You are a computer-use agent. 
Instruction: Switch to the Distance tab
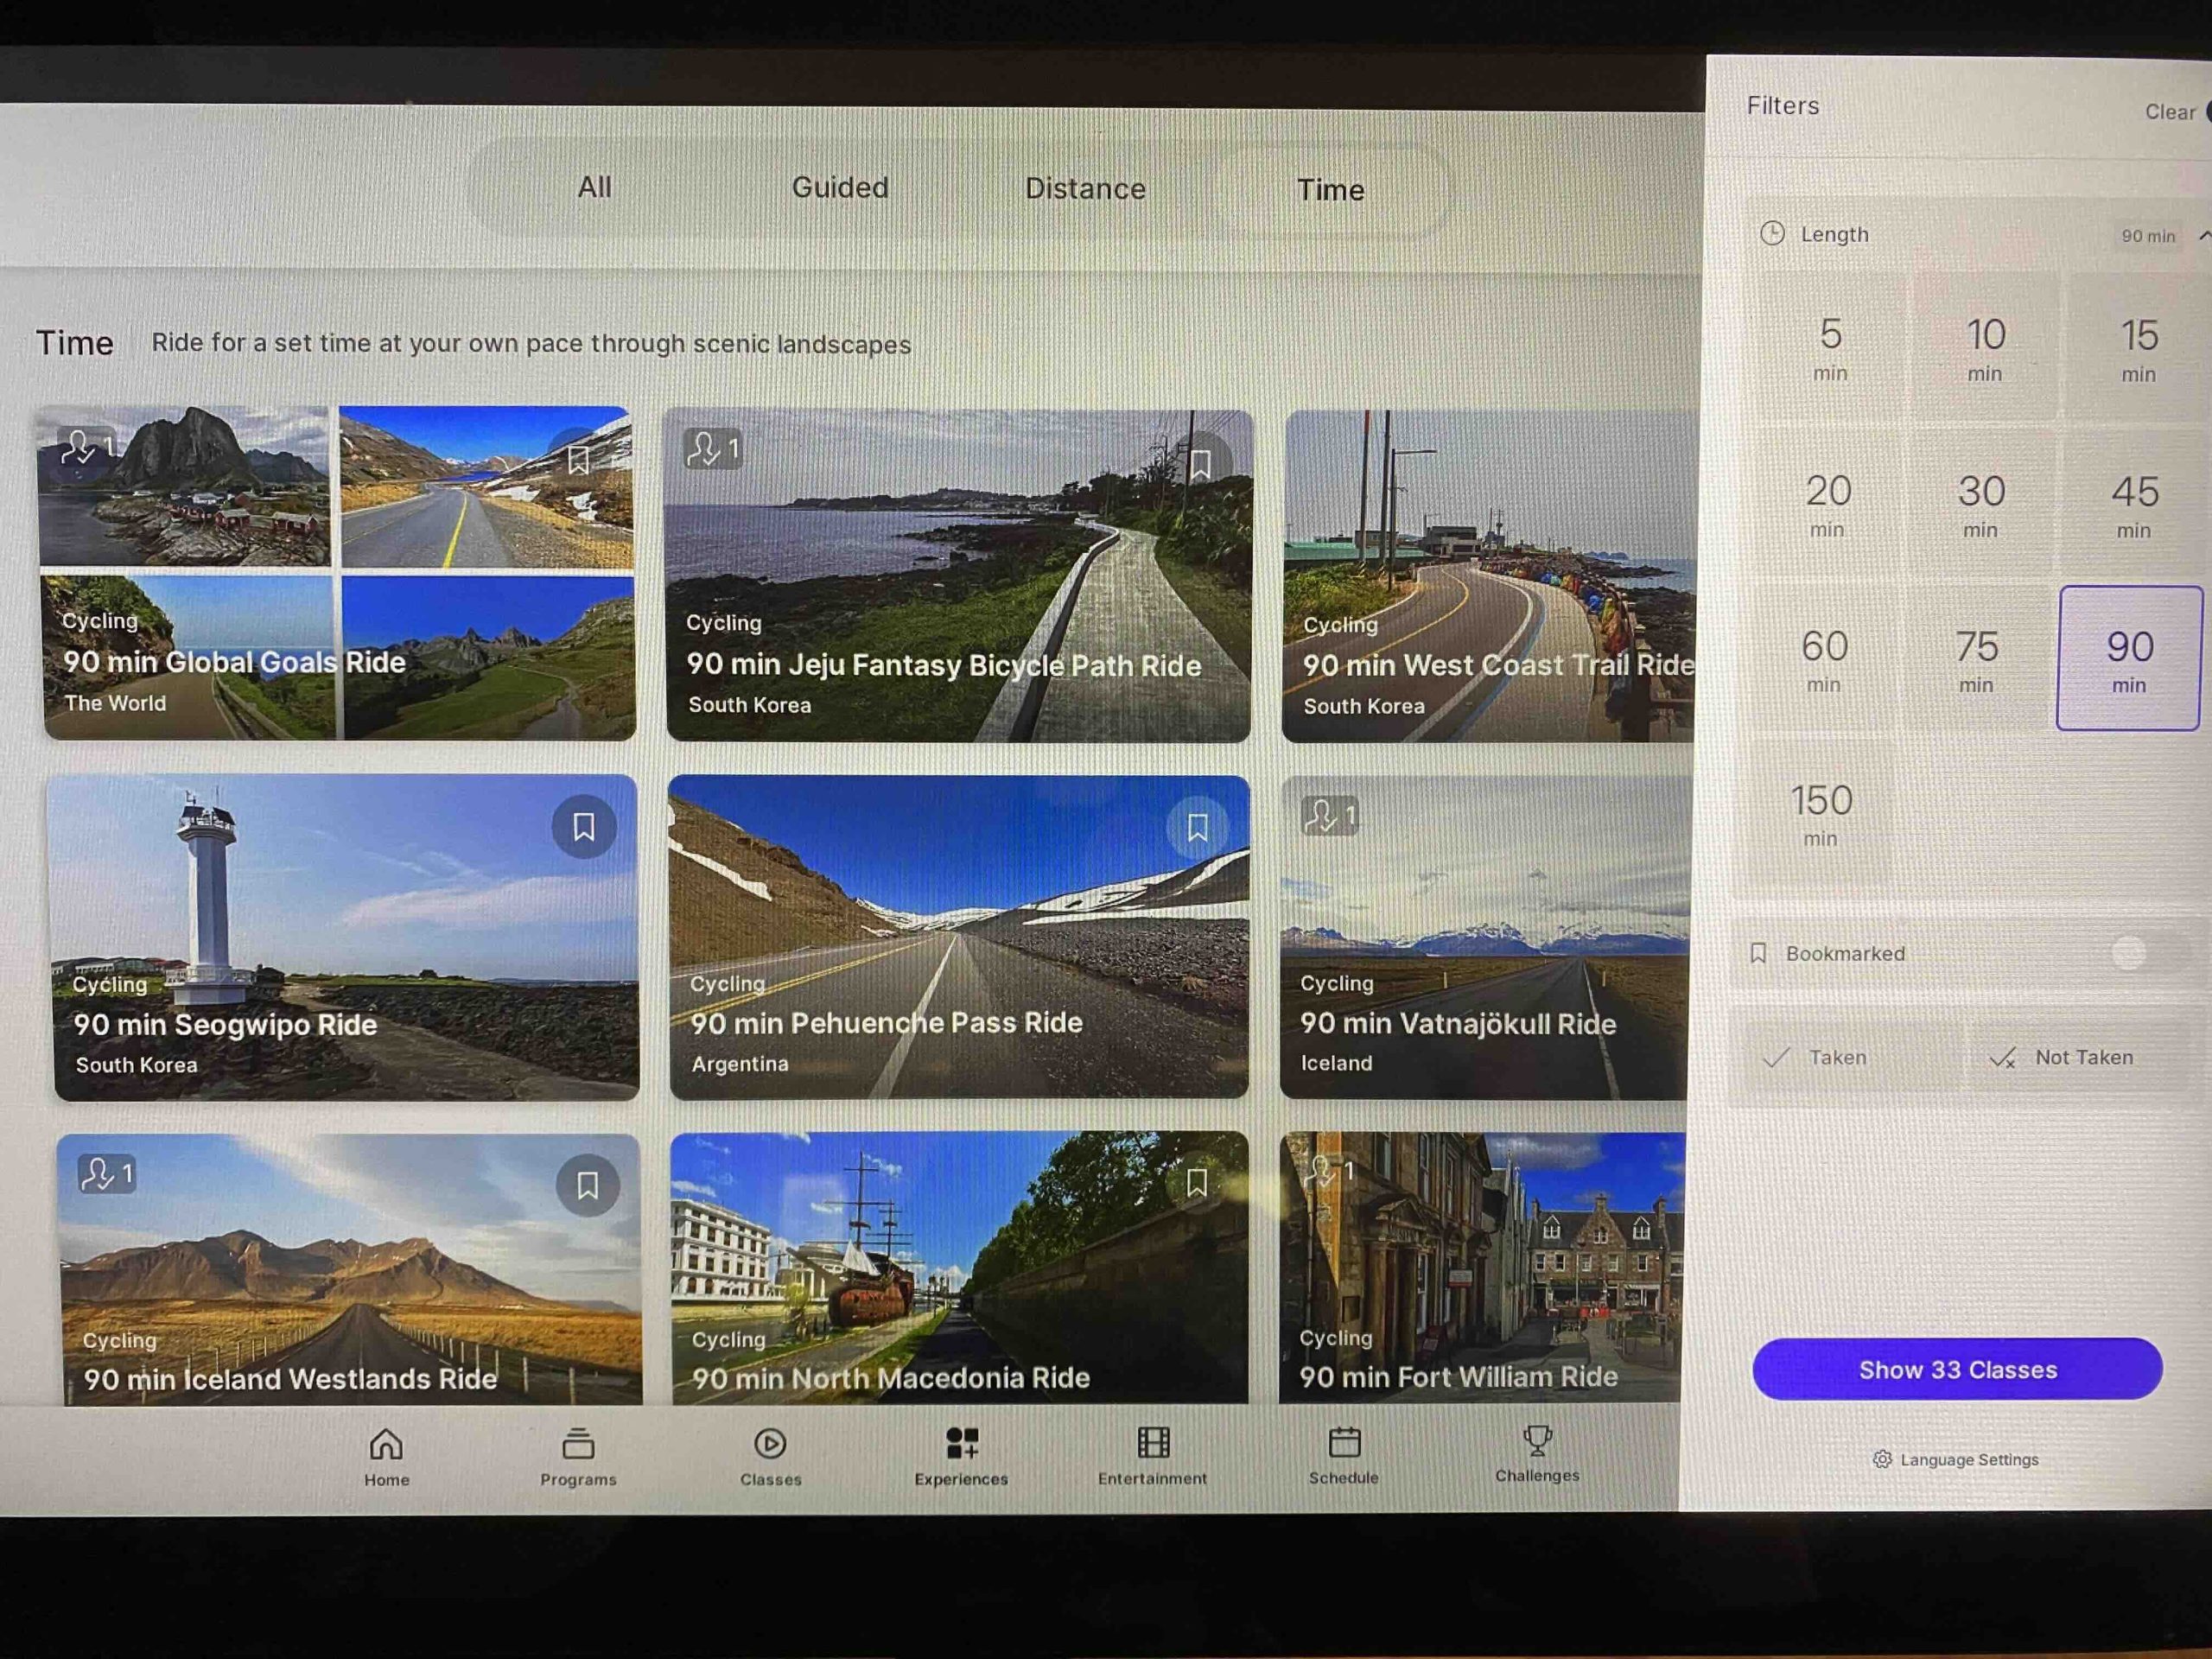click(1085, 189)
